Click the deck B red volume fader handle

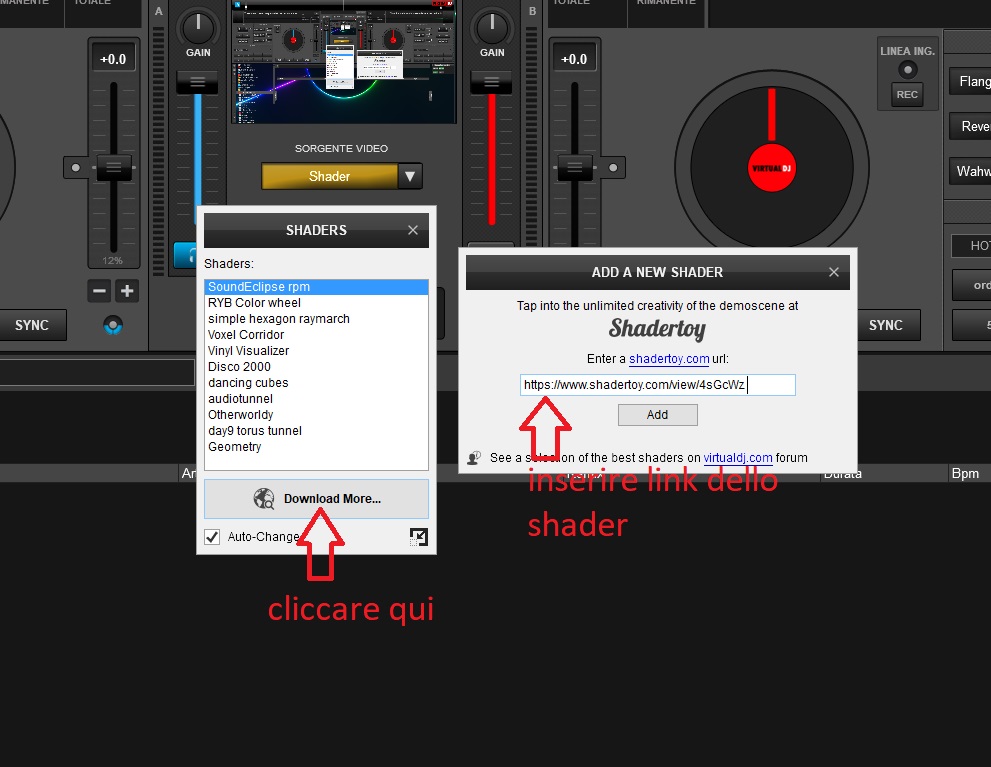(x=491, y=83)
